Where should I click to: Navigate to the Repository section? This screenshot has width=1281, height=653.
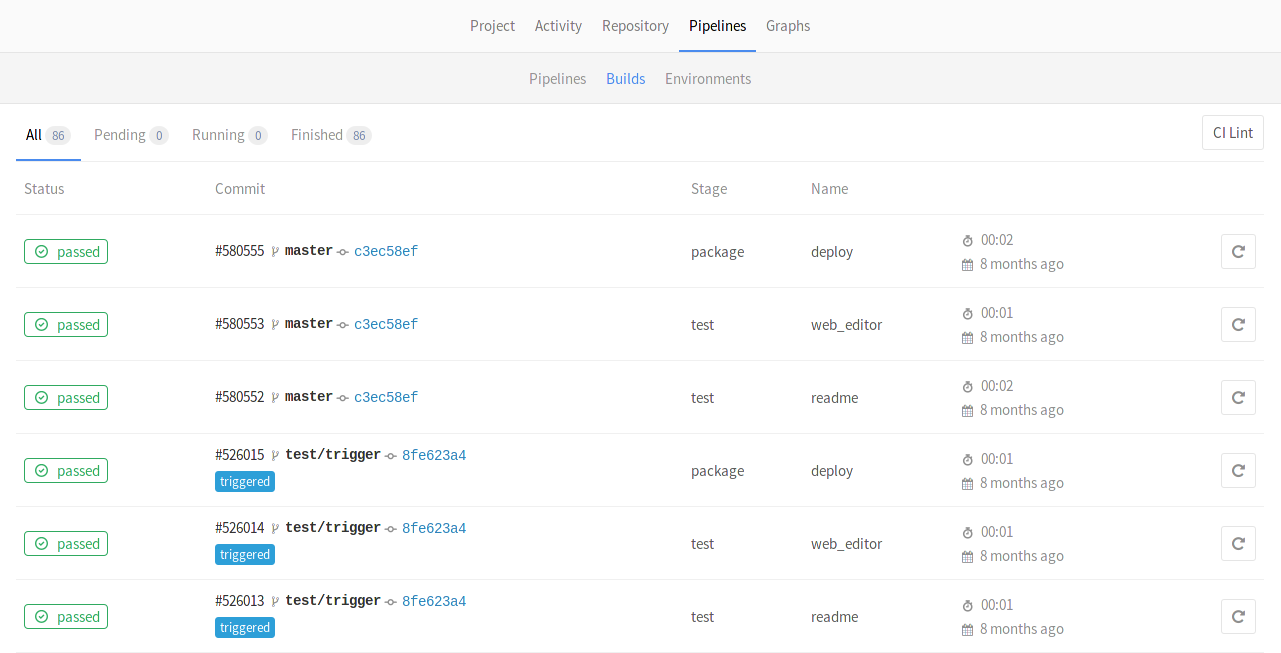pyautogui.click(x=635, y=26)
